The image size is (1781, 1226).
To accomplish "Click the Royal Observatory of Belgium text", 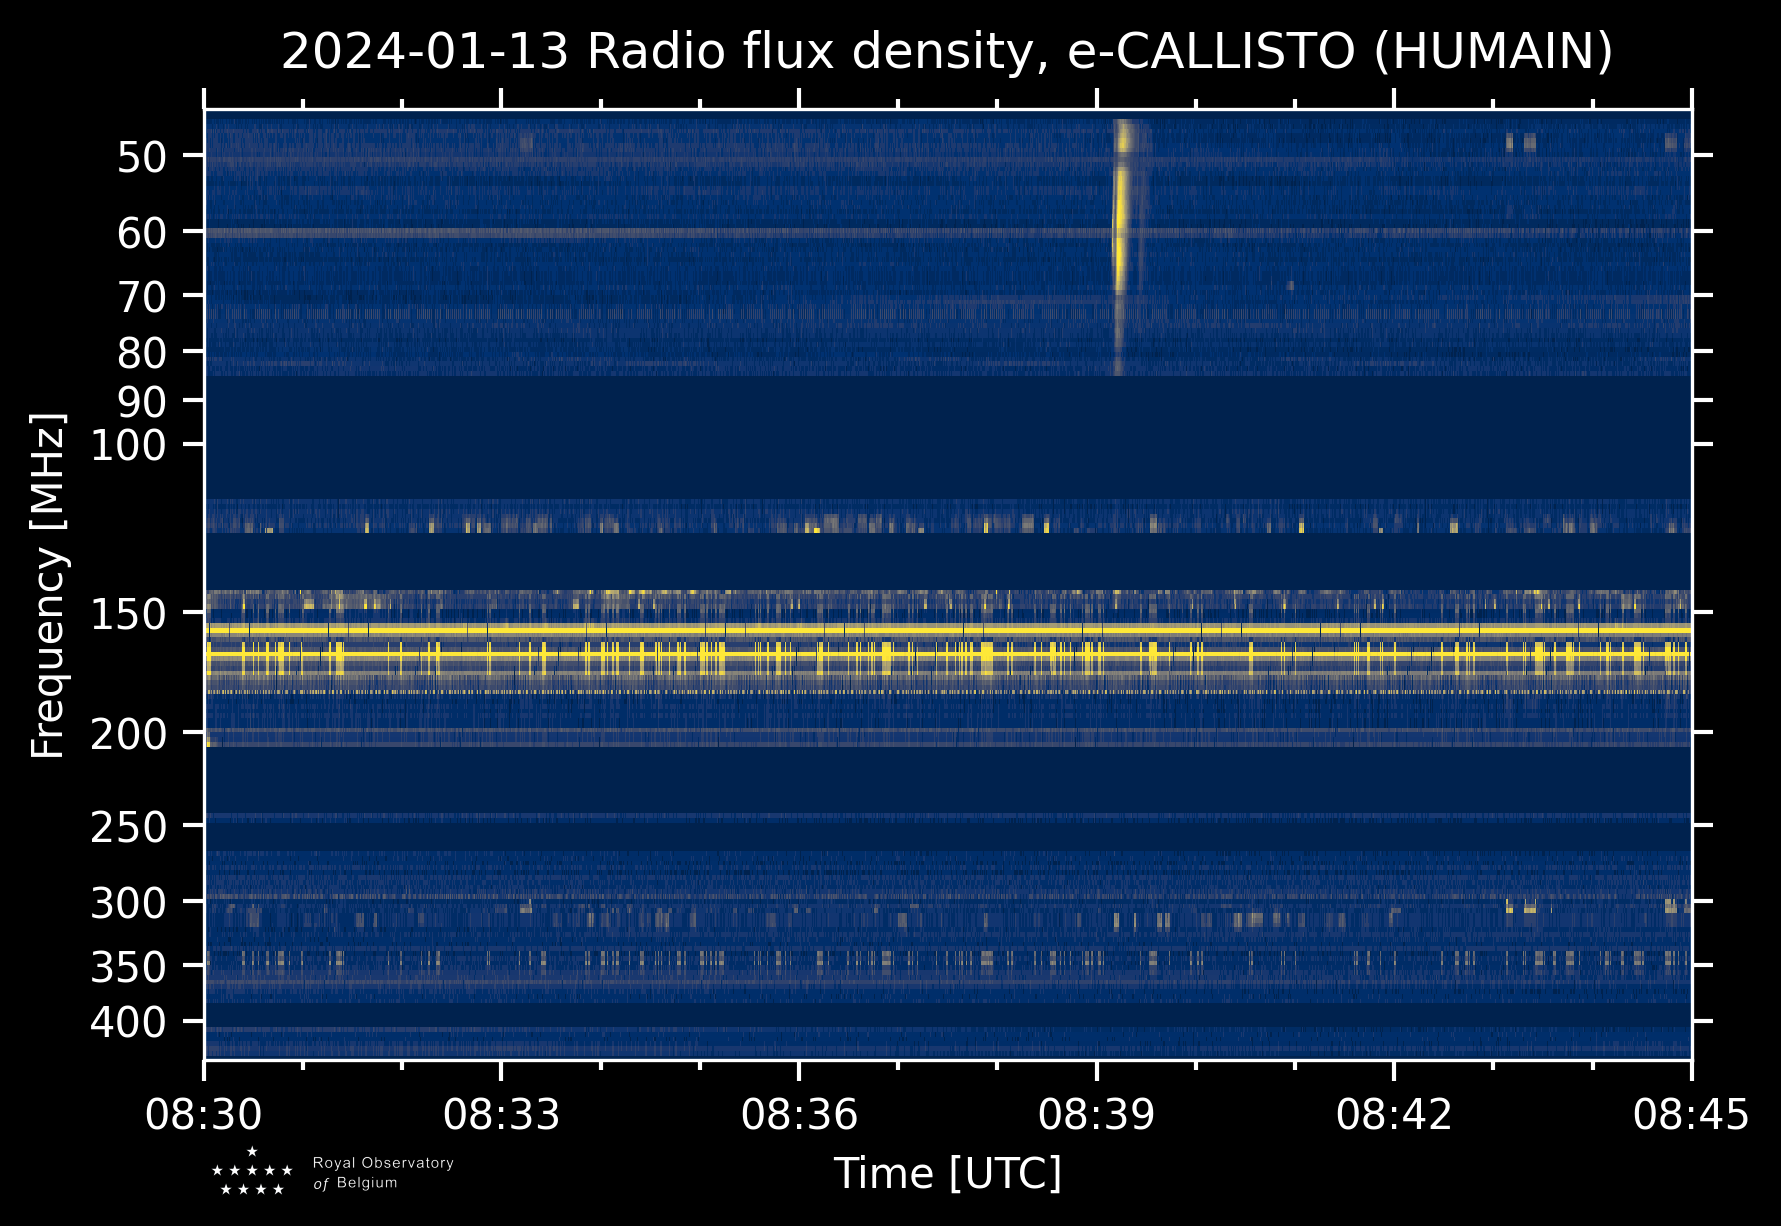I will (383, 1173).
